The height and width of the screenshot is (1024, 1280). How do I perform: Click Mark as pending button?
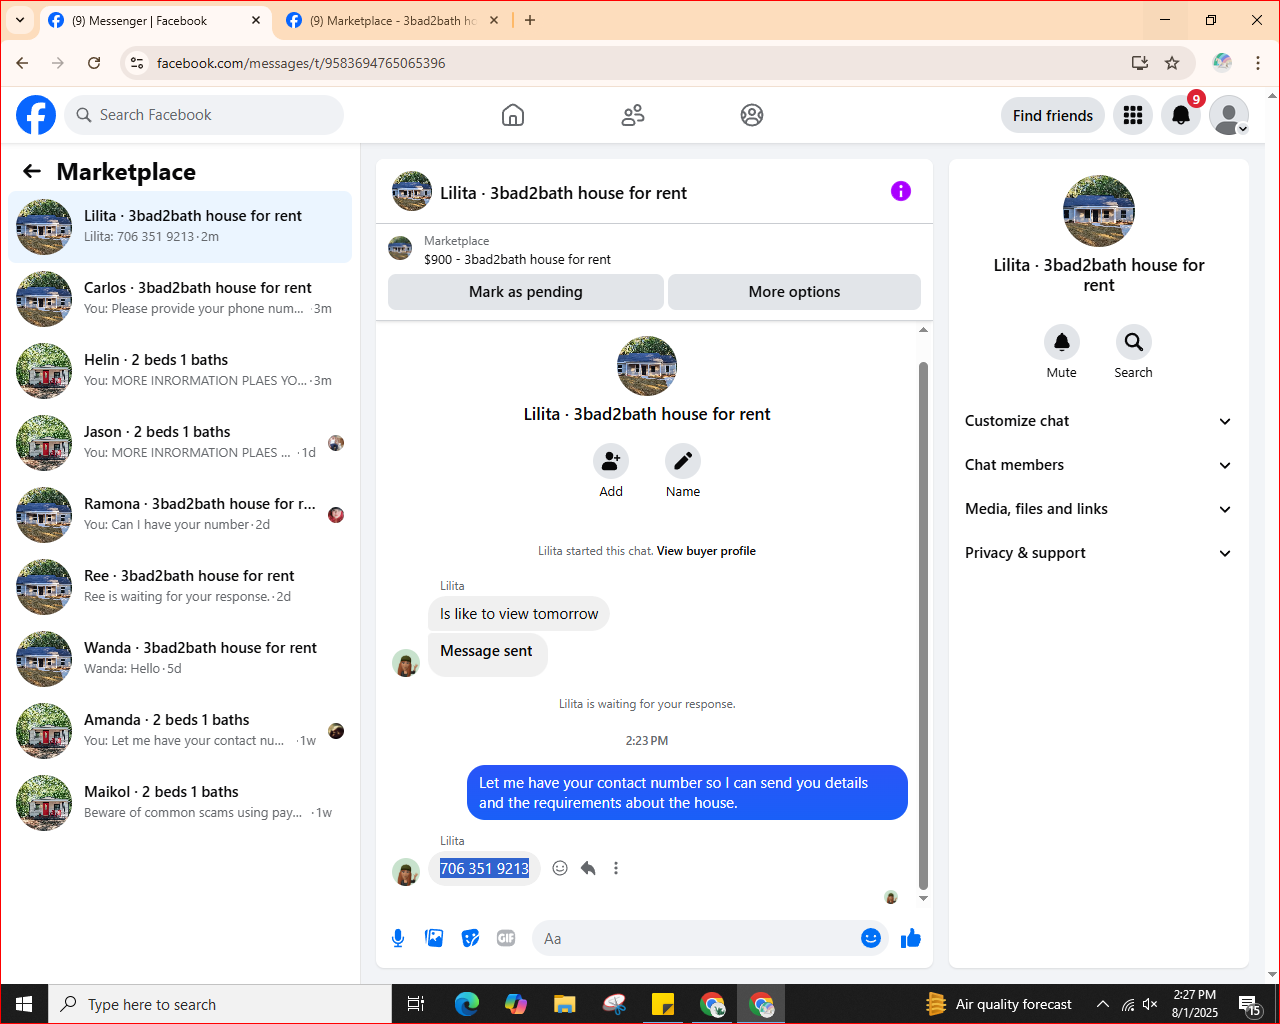(526, 292)
